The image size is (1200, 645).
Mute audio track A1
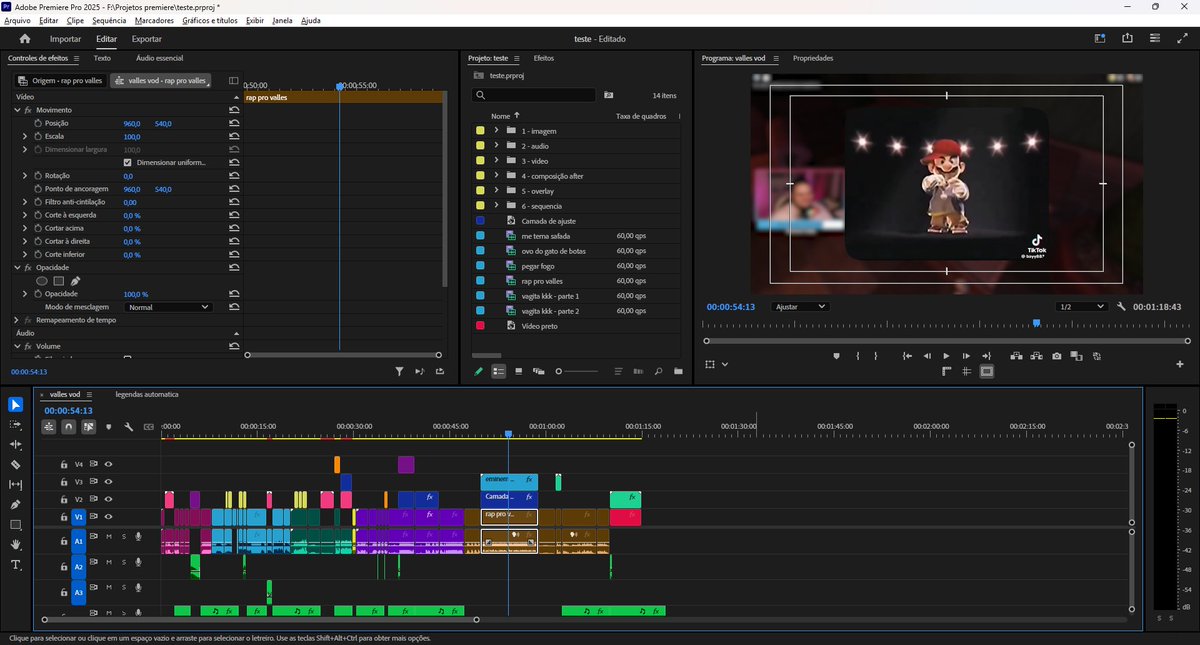click(x=108, y=537)
